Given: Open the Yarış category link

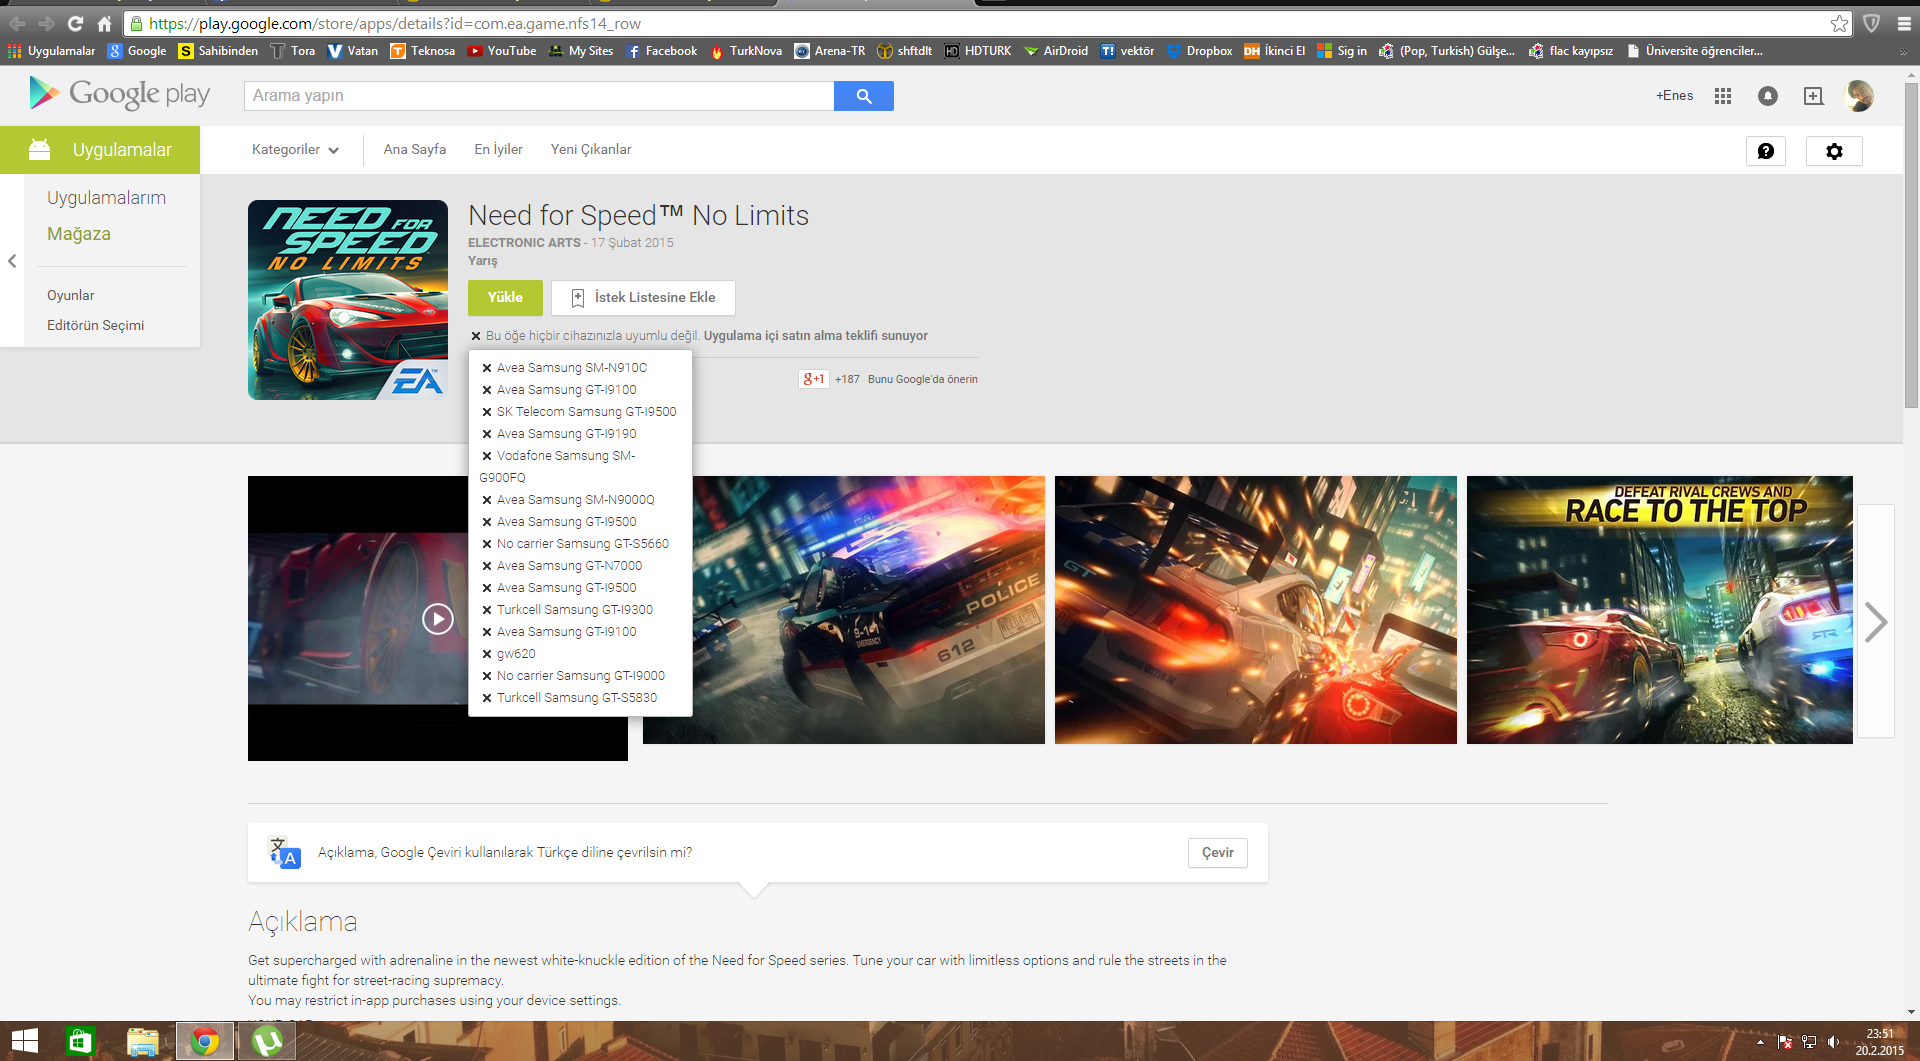Looking at the screenshot, I should [x=482, y=261].
